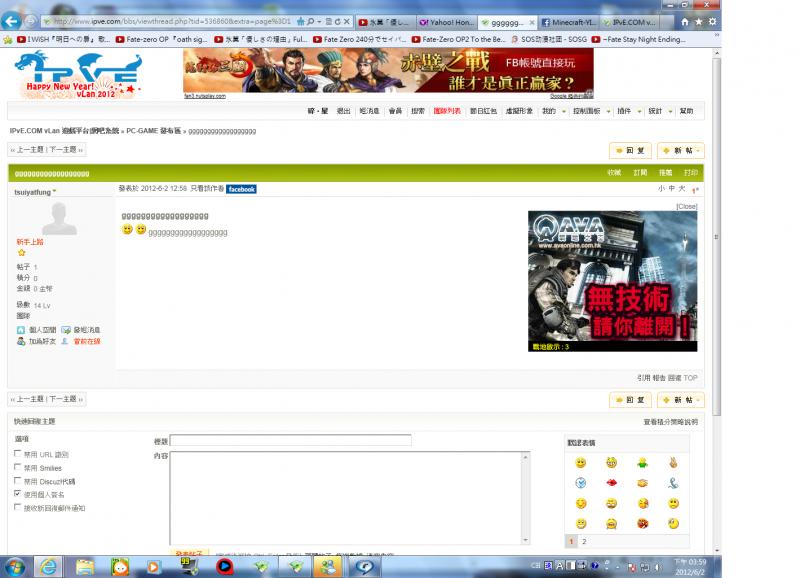Close the AVA ad via [Close]
800x578 pixels.
687,207
